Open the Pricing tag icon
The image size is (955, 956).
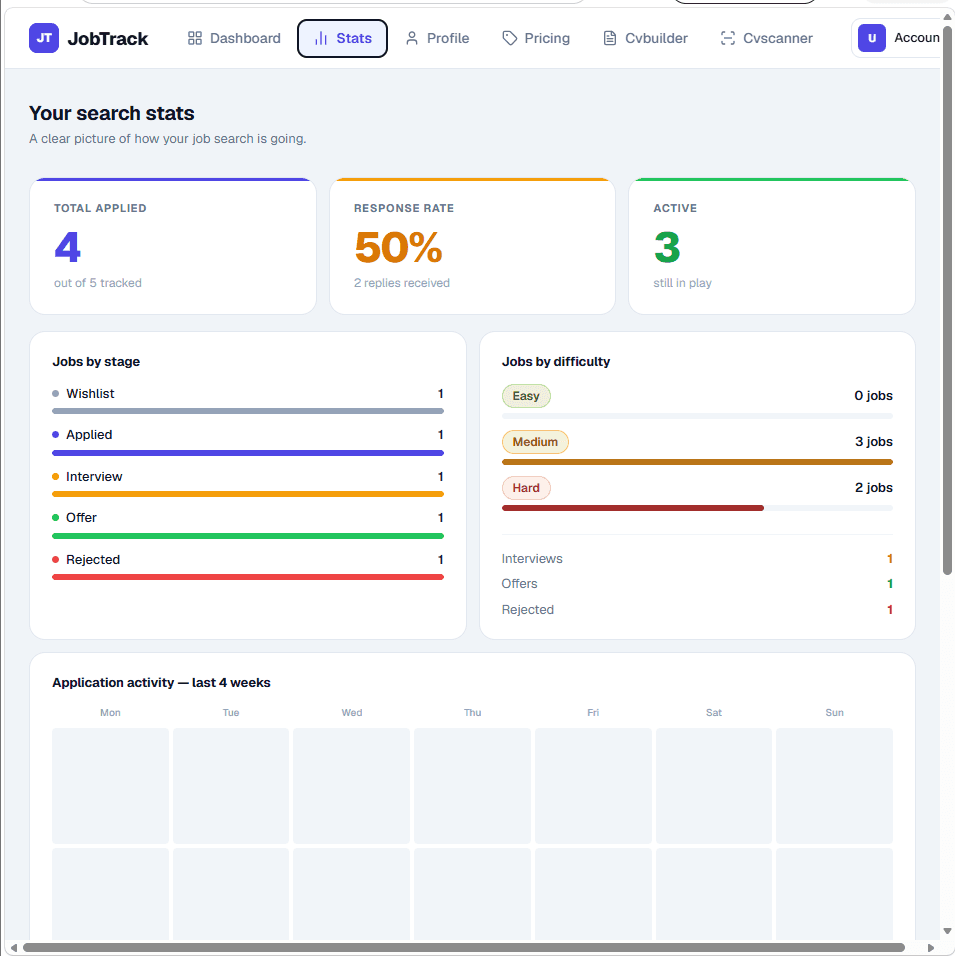click(509, 38)
